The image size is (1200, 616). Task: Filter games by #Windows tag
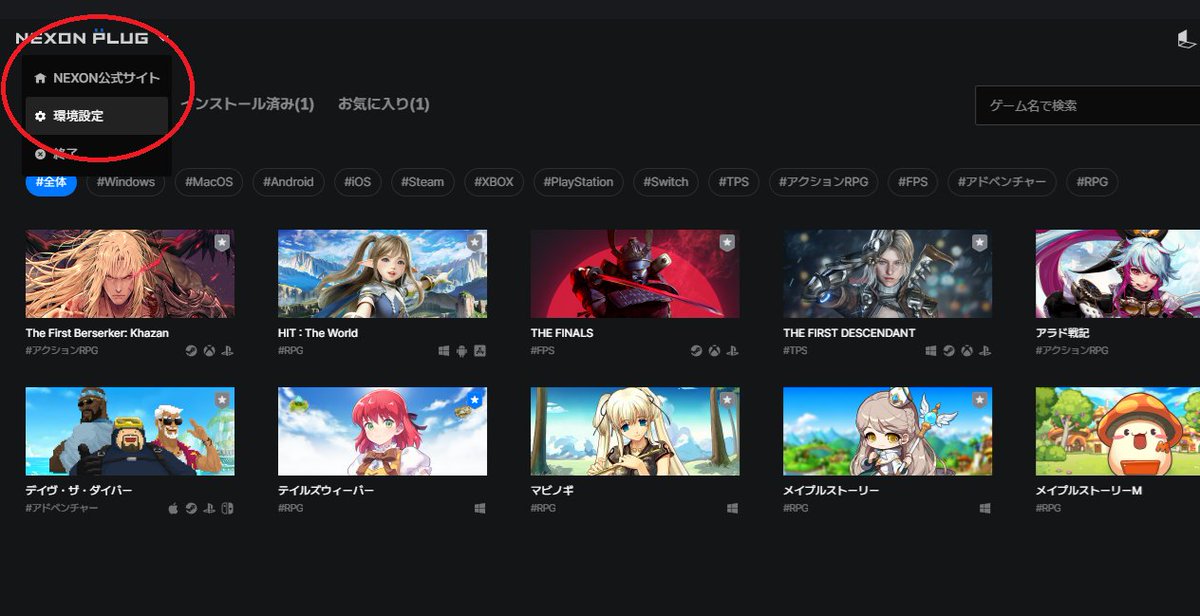pyautogui.click(x=126, y=182)
